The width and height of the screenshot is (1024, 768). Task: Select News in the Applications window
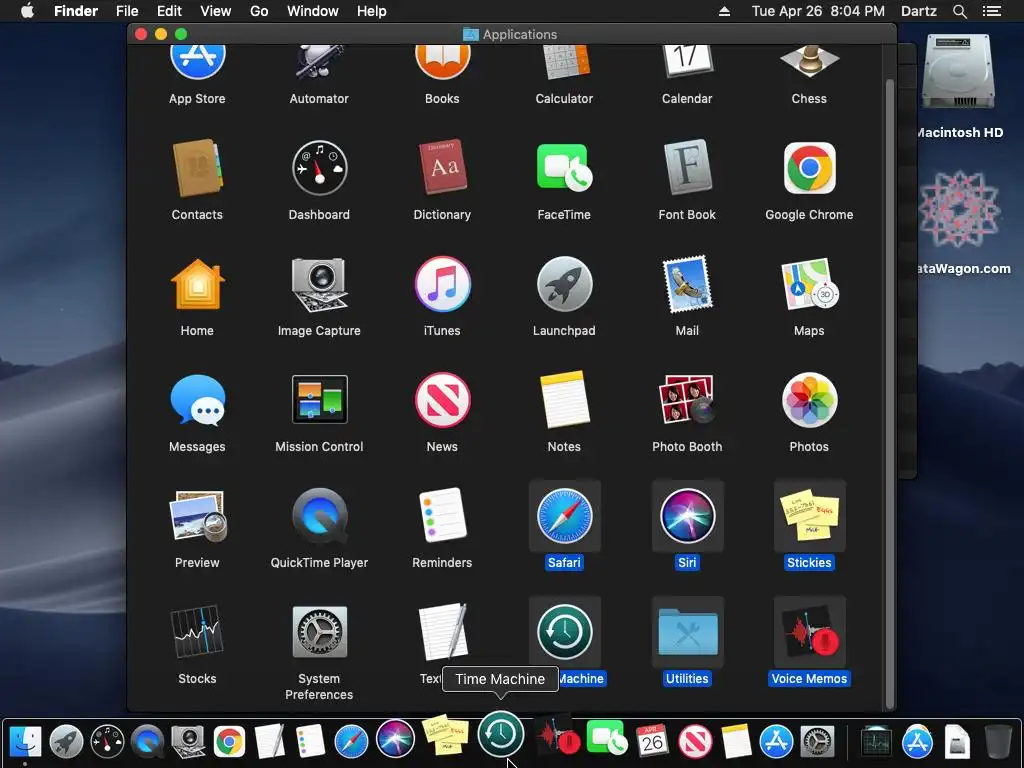tap(442, 400)
